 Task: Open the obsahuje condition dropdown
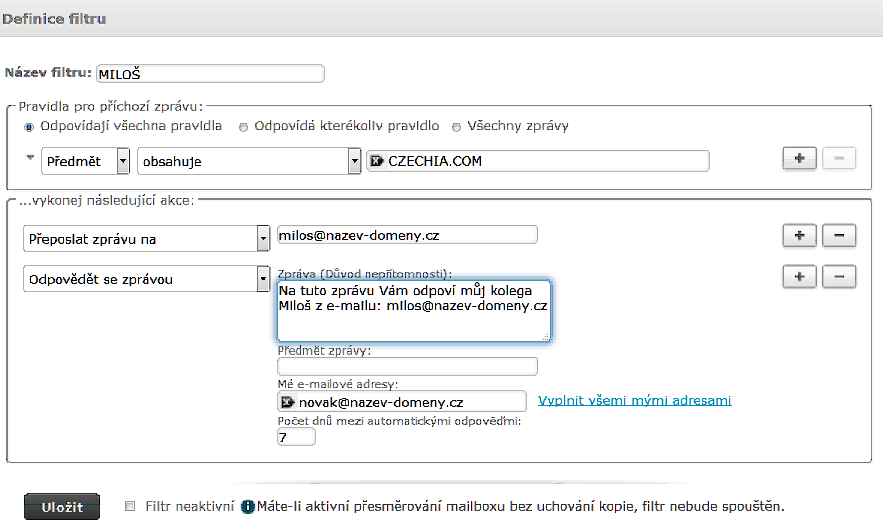point(354,161)
